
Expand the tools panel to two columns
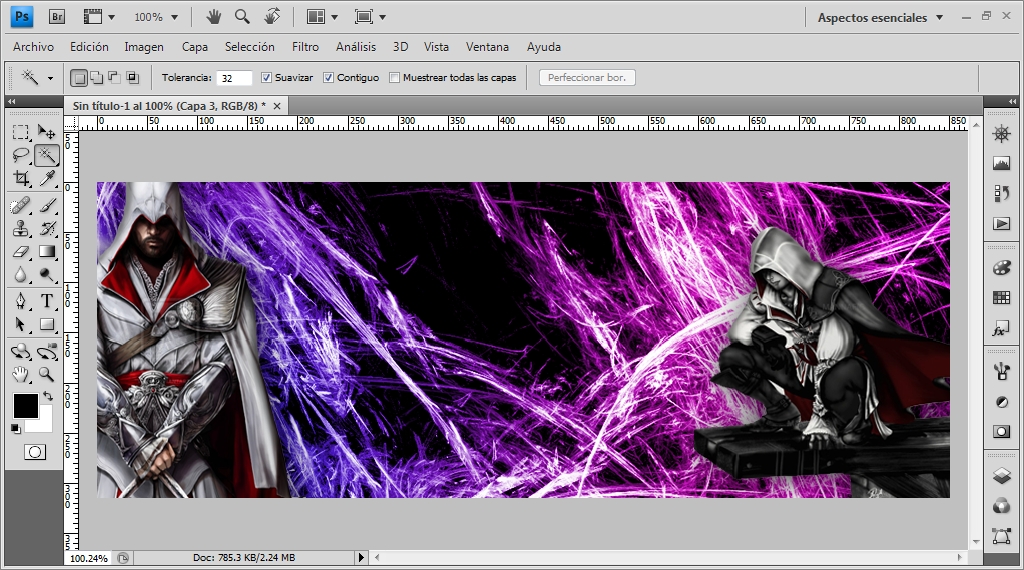[11, 102]
